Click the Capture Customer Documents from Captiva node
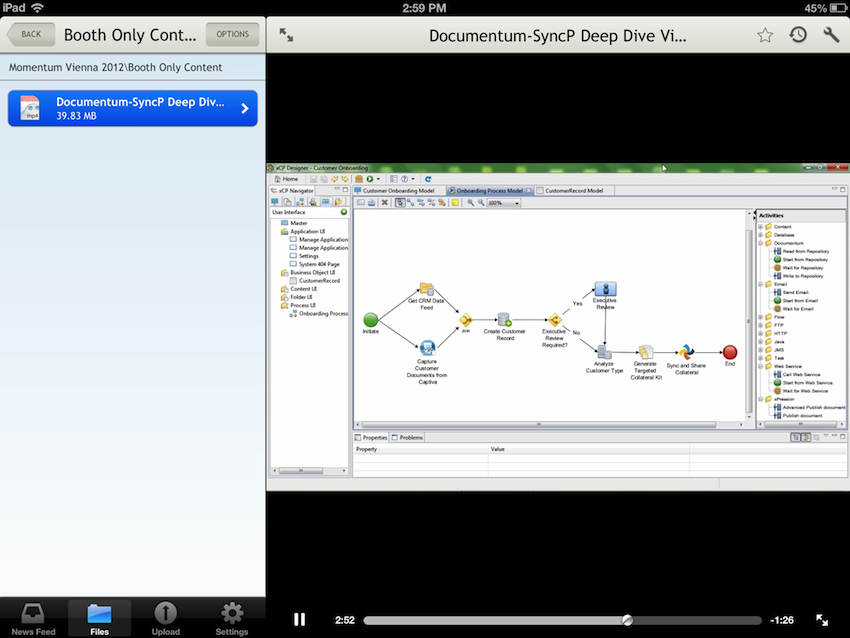This screenshot has width=850, height=638. pos(427,347)
